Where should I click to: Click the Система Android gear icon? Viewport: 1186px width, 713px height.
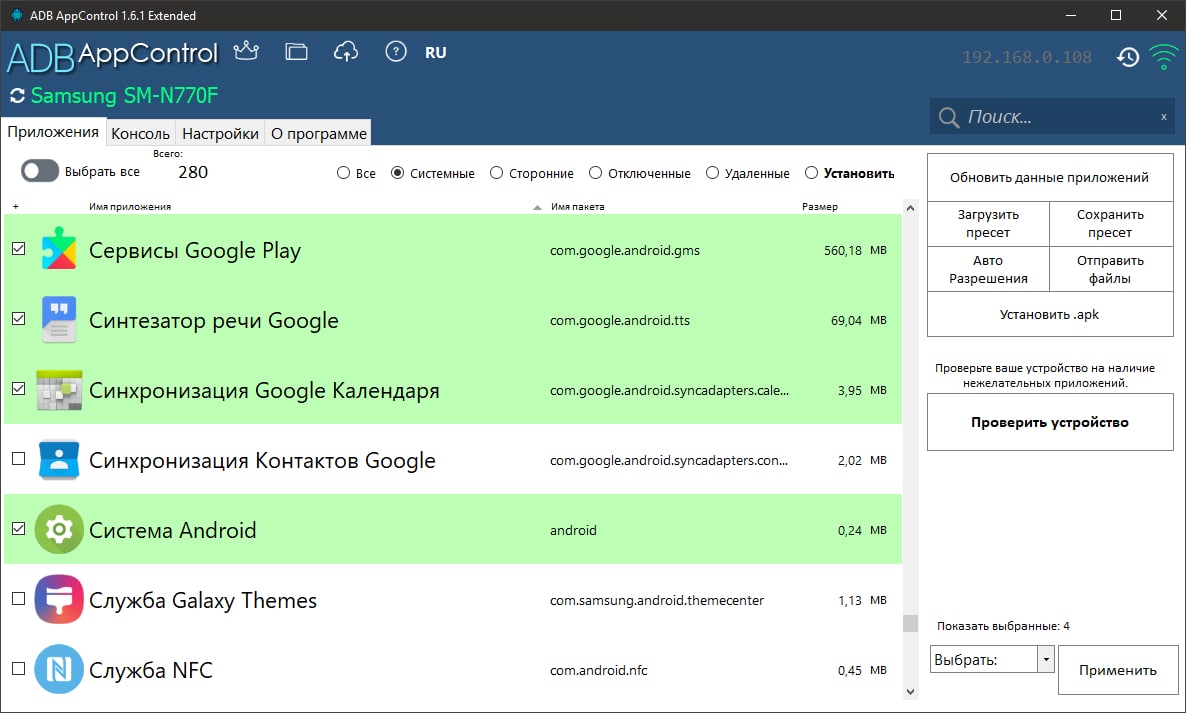(59, 529)
